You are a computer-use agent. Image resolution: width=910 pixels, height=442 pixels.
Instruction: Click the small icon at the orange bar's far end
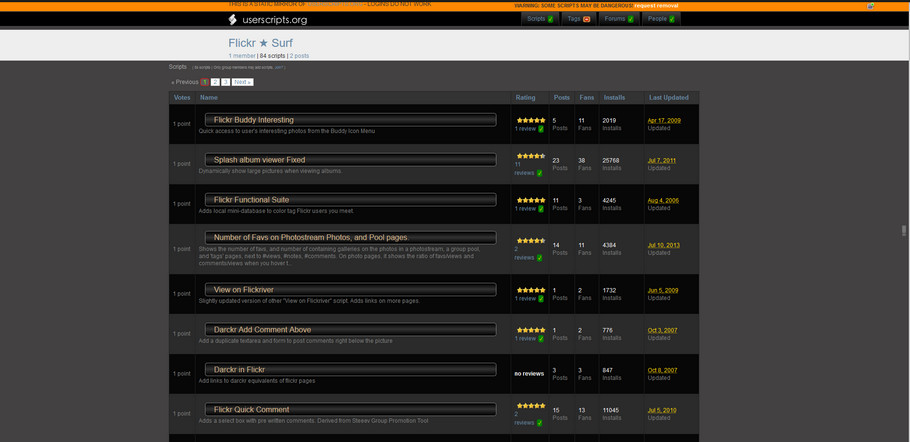pyautogui.click(x=871, y=6)
